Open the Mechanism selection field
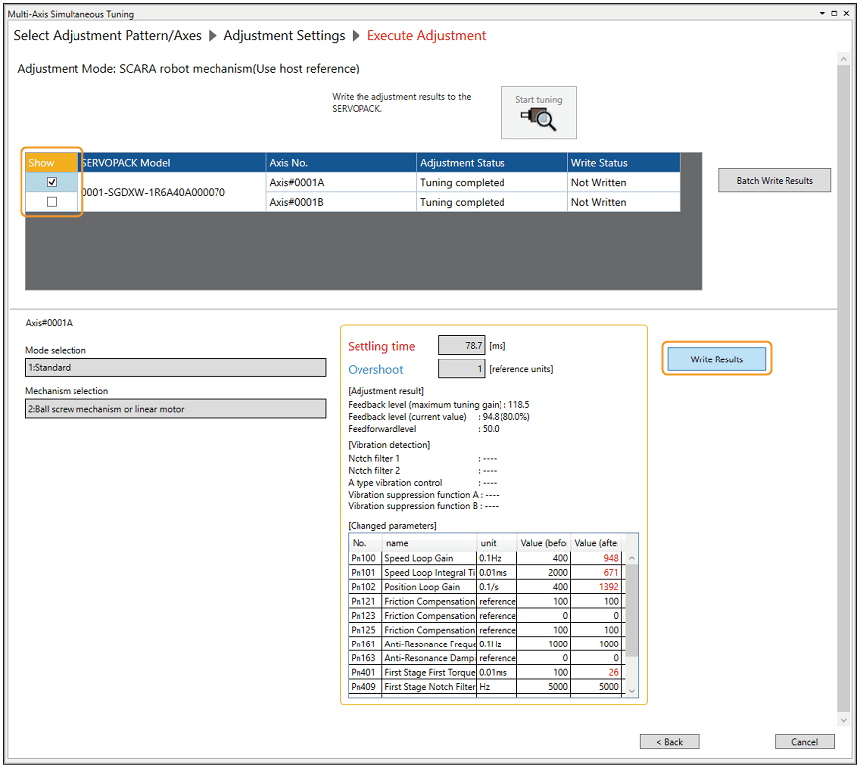Viewport: 860px width, 766px height. pyautogui.click(x=175, y=408)
